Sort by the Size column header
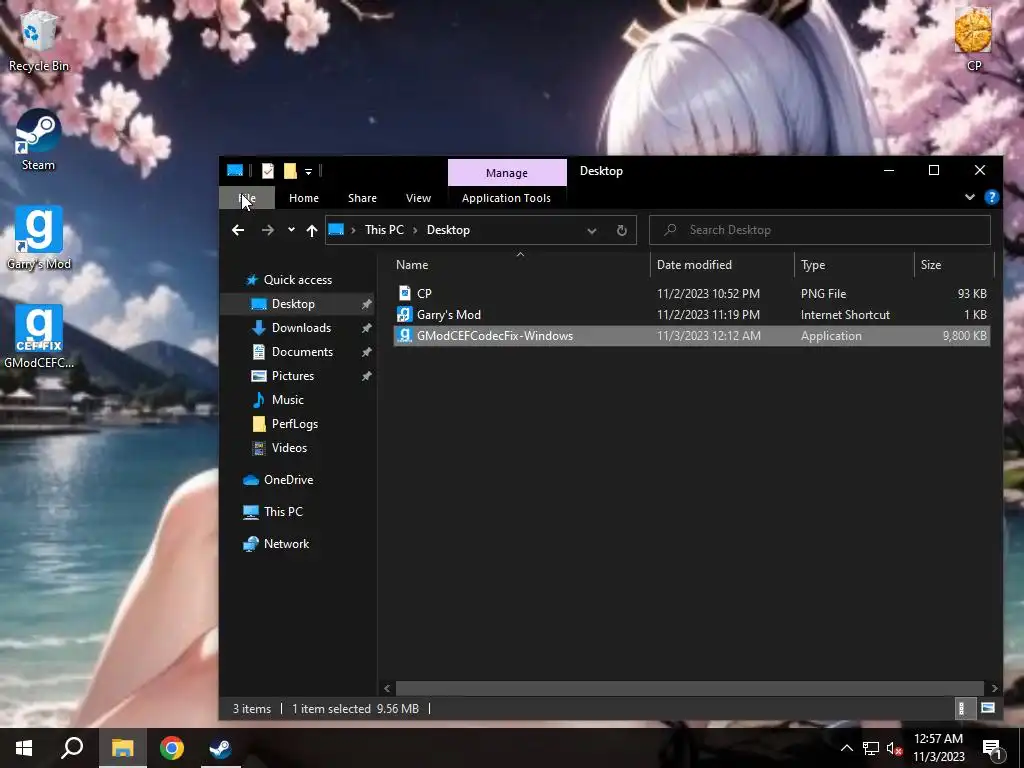The image size is (1024, 768). click(x=953, y=264)
